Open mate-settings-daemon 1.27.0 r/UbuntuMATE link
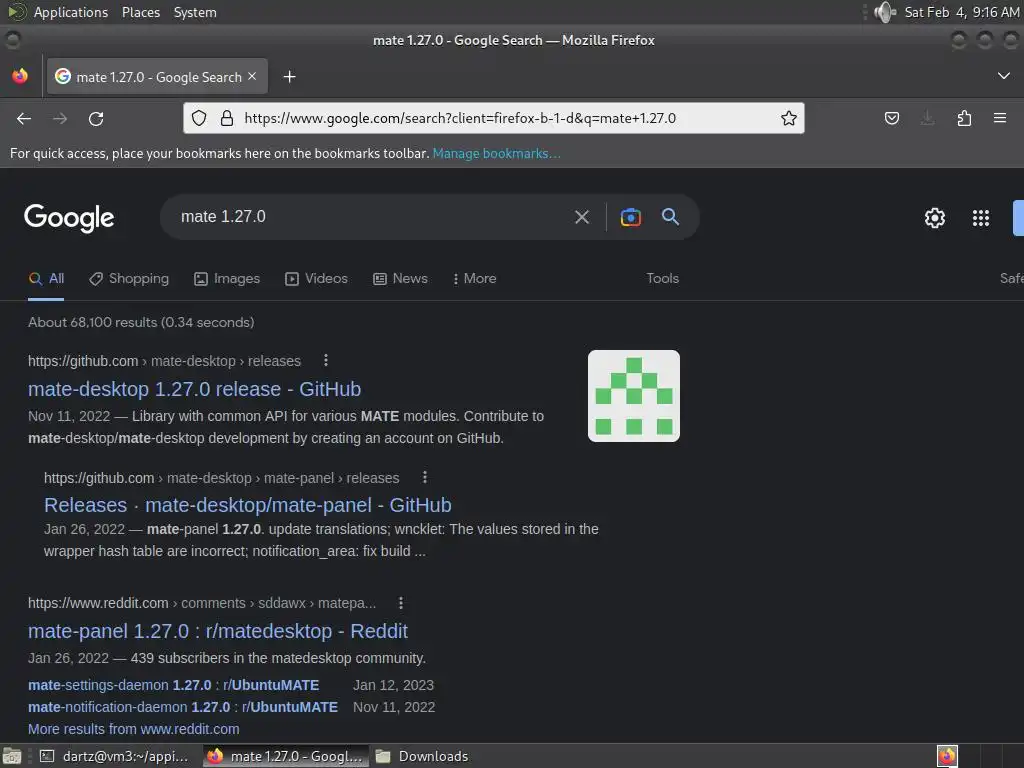 174,685
